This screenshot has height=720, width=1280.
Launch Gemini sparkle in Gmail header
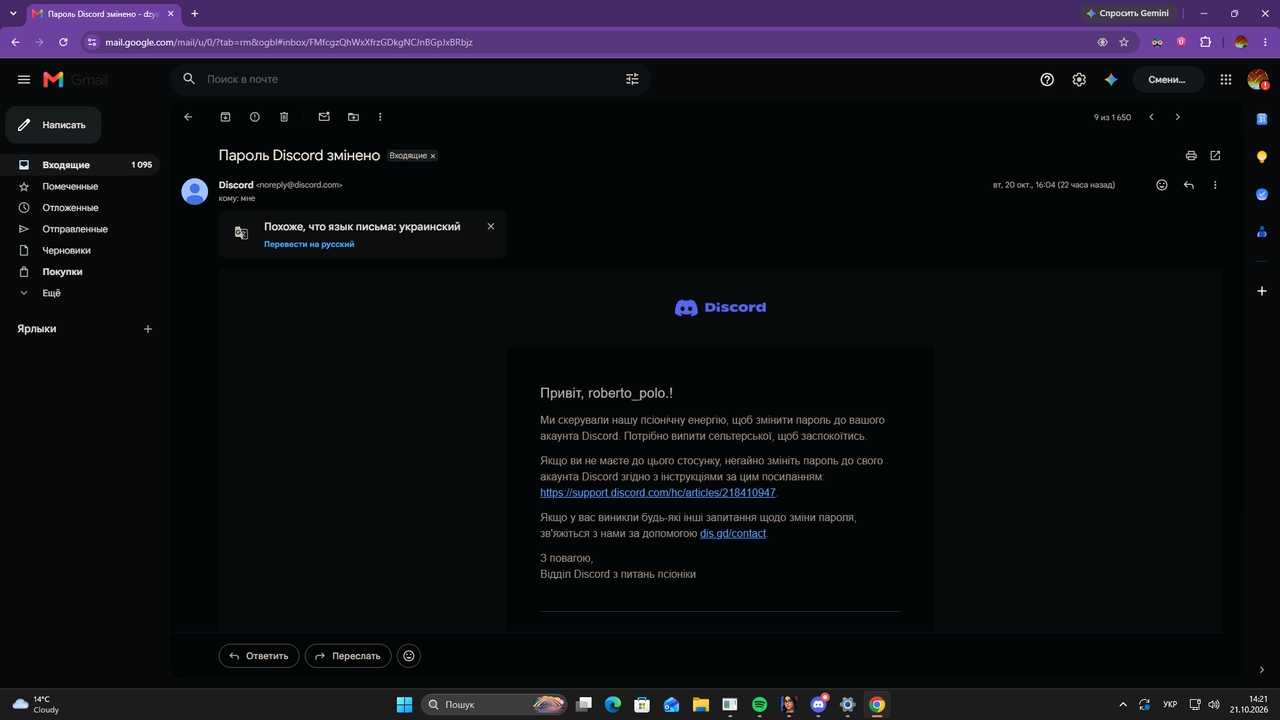[x=1110, y=79]
